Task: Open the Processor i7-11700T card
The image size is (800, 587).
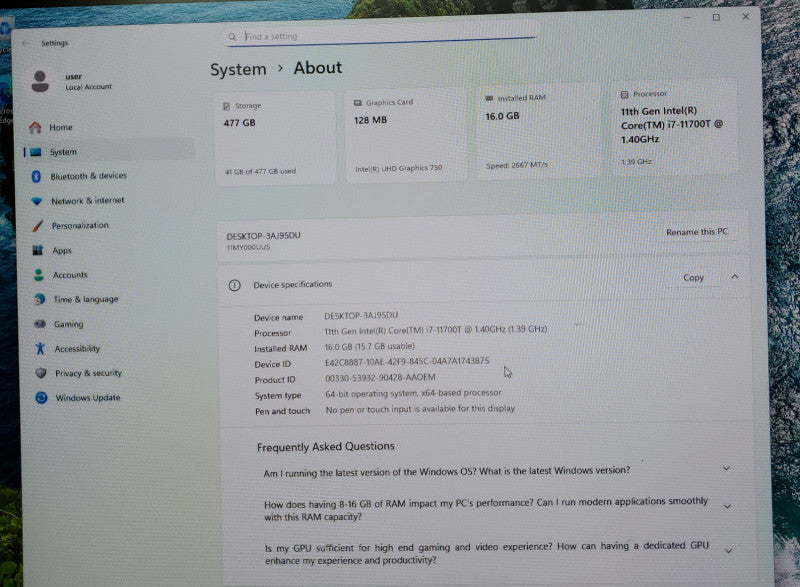Action: (676, 127)
